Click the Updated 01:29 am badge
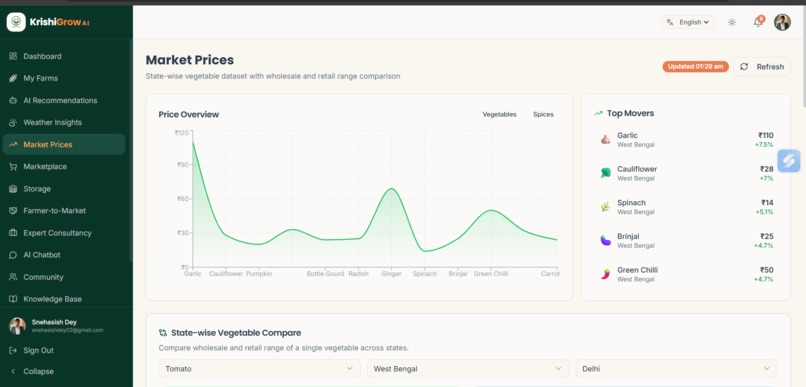Viewport: 806px width, 387px height. coord(695,67)
